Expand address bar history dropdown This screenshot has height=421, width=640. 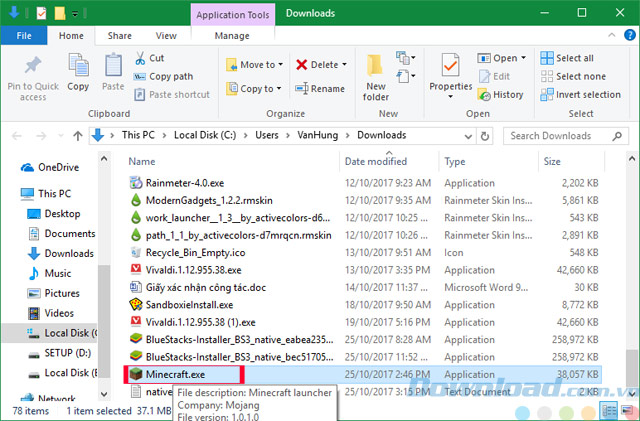coord(468,136)
